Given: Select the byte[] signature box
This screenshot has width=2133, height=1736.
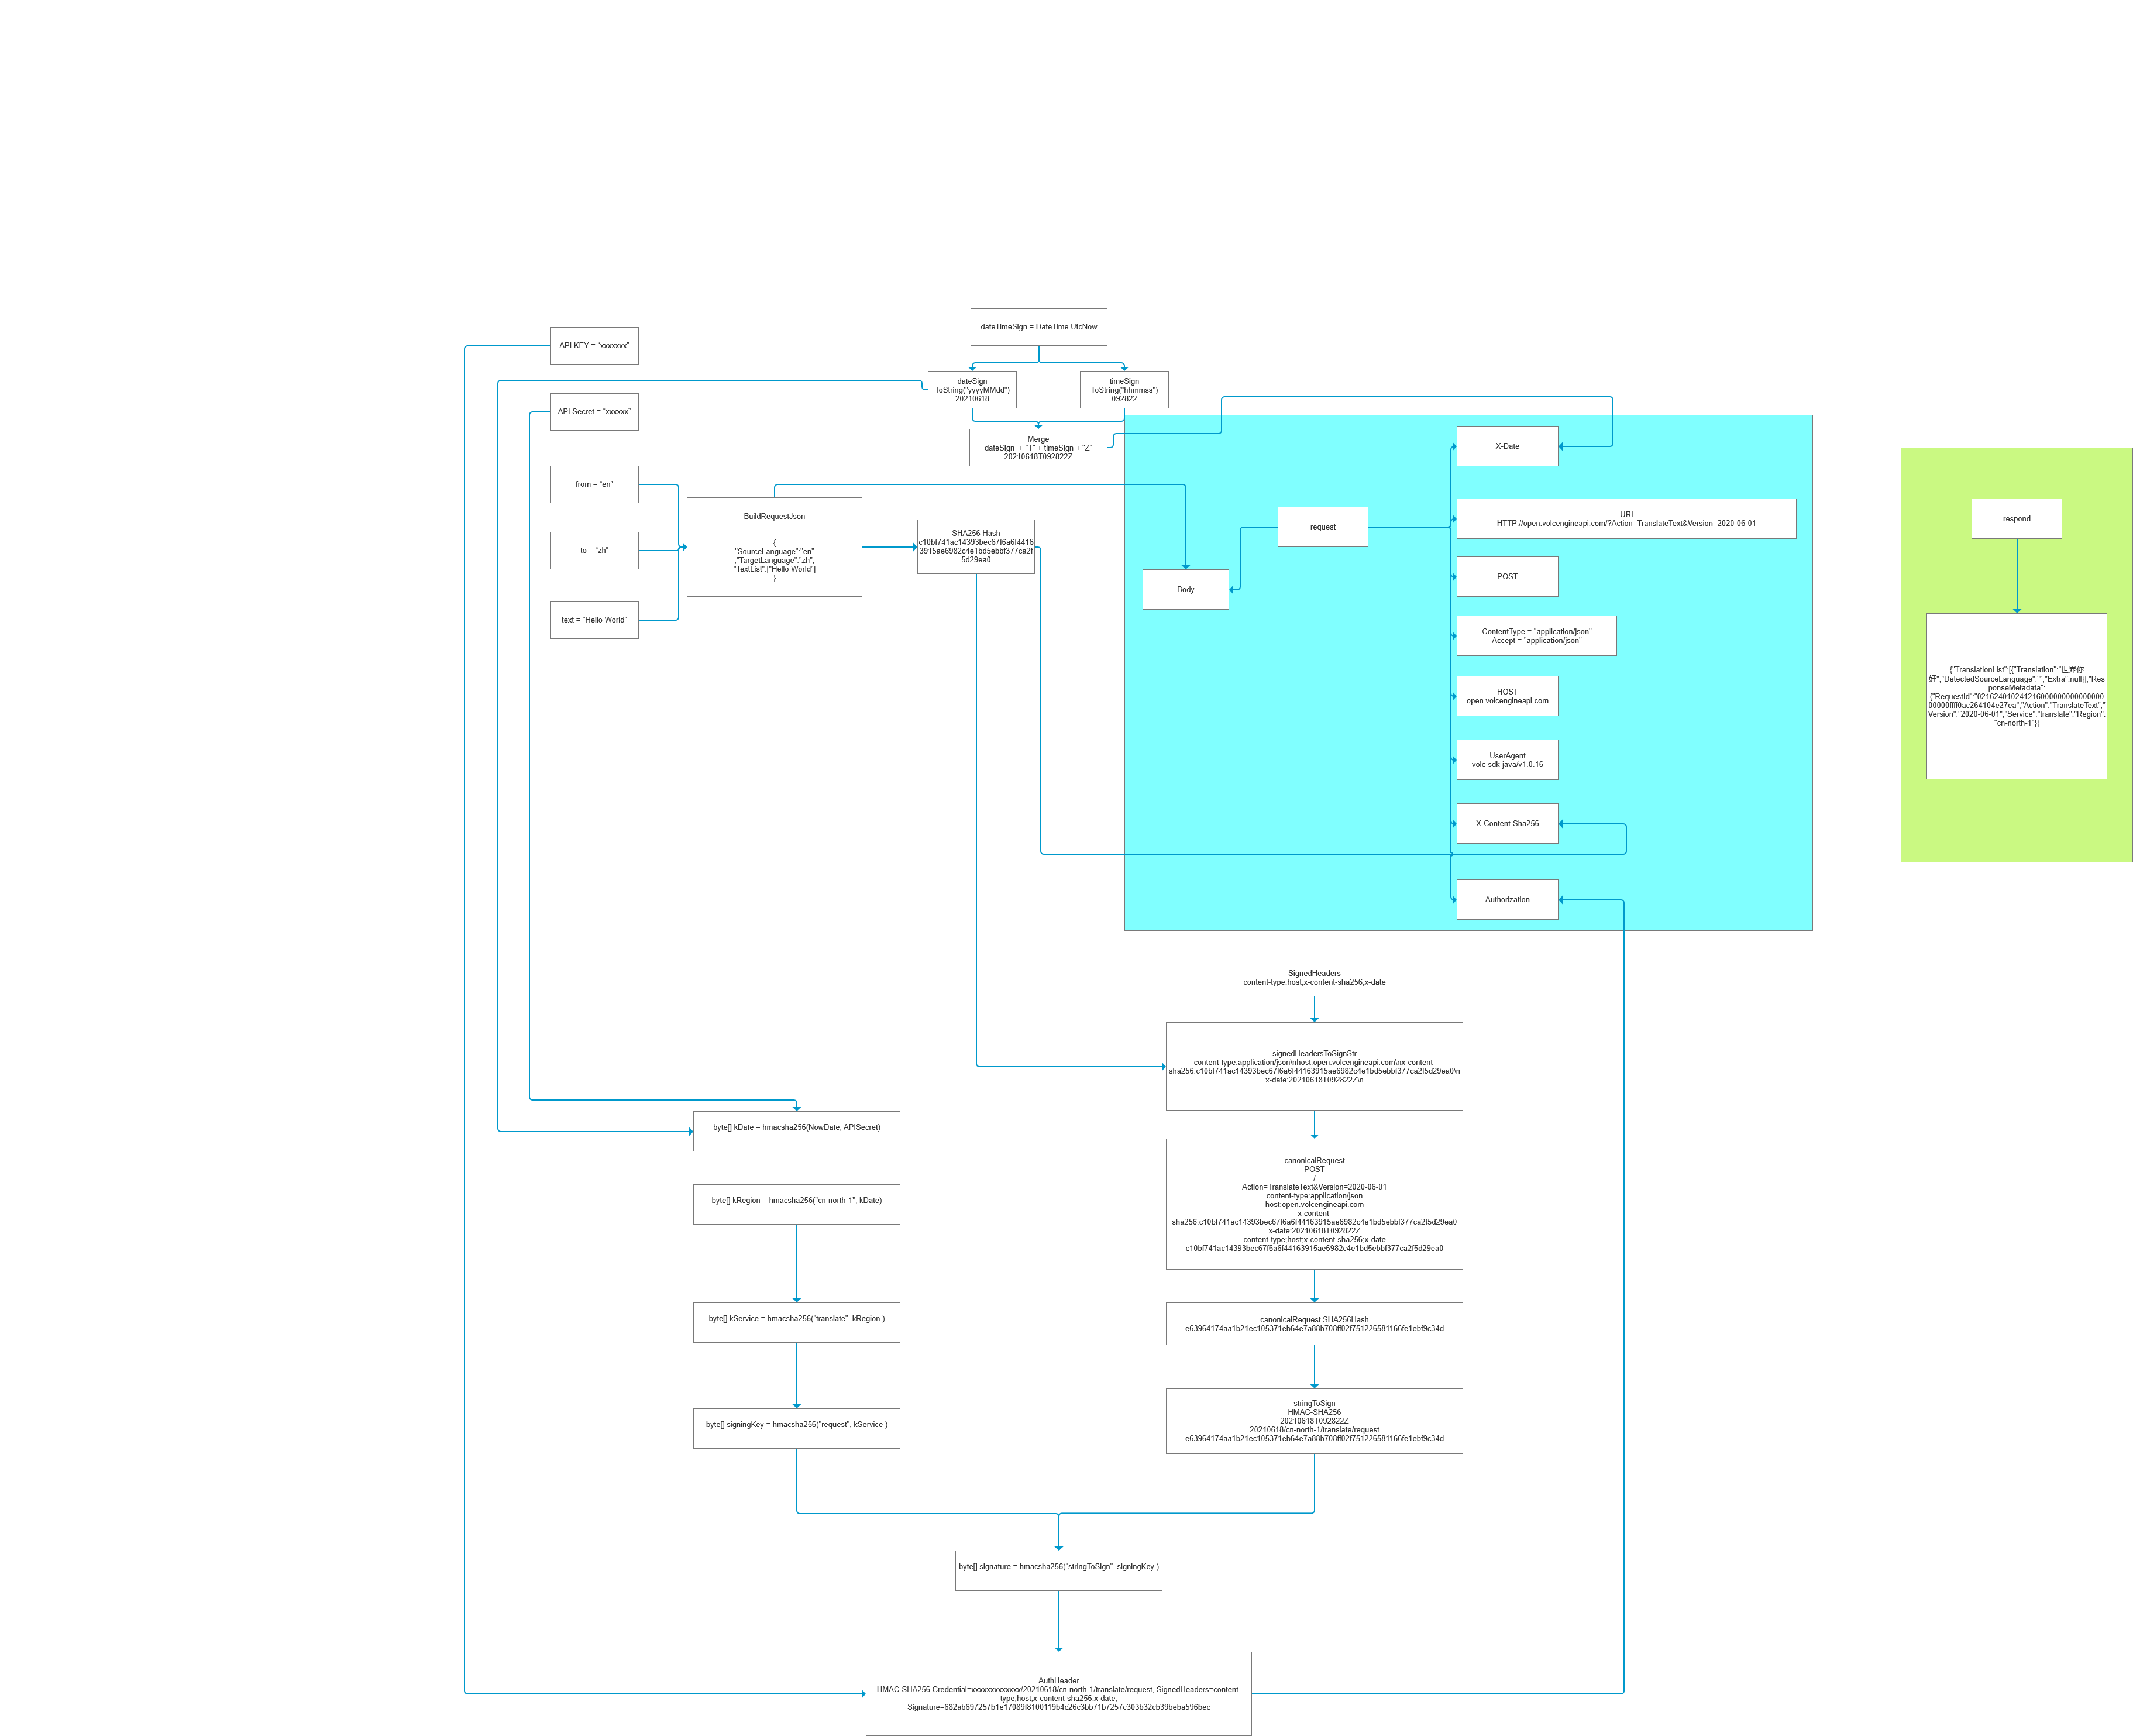Looking at the screenshot, I should pos(1059,1571).
